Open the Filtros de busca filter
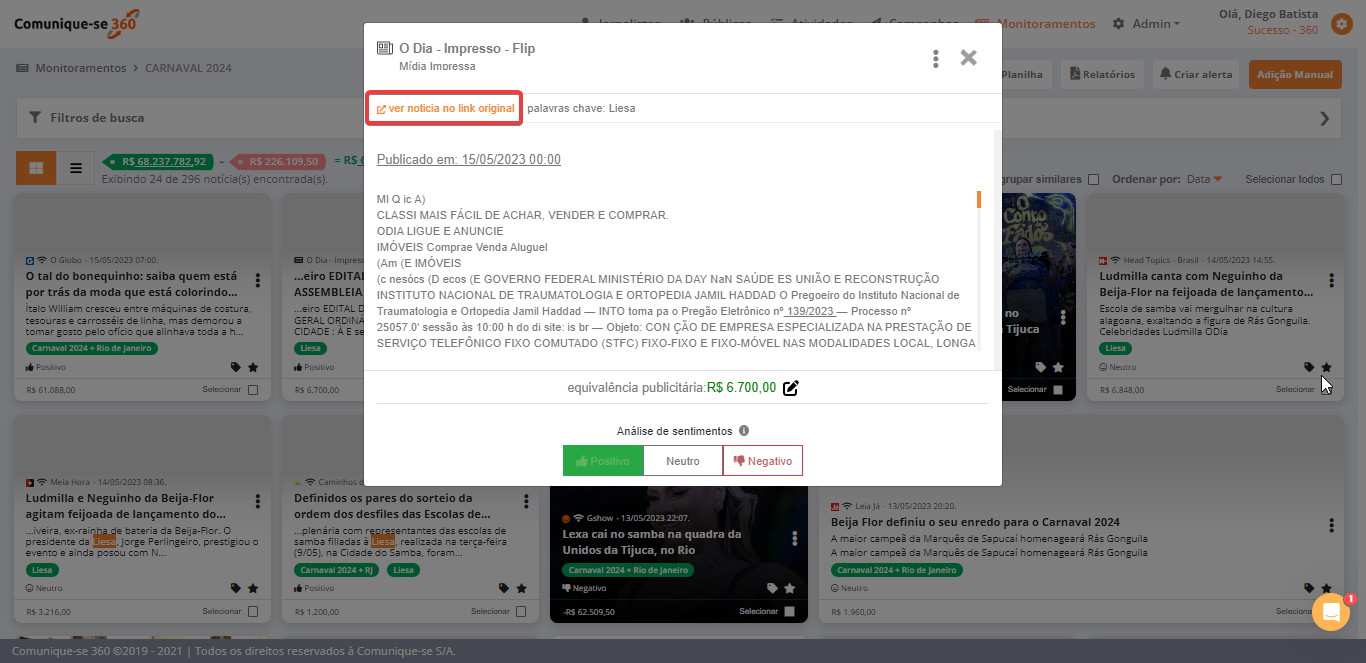Screen dimensions: 1366x663 [x=86, y=118]
